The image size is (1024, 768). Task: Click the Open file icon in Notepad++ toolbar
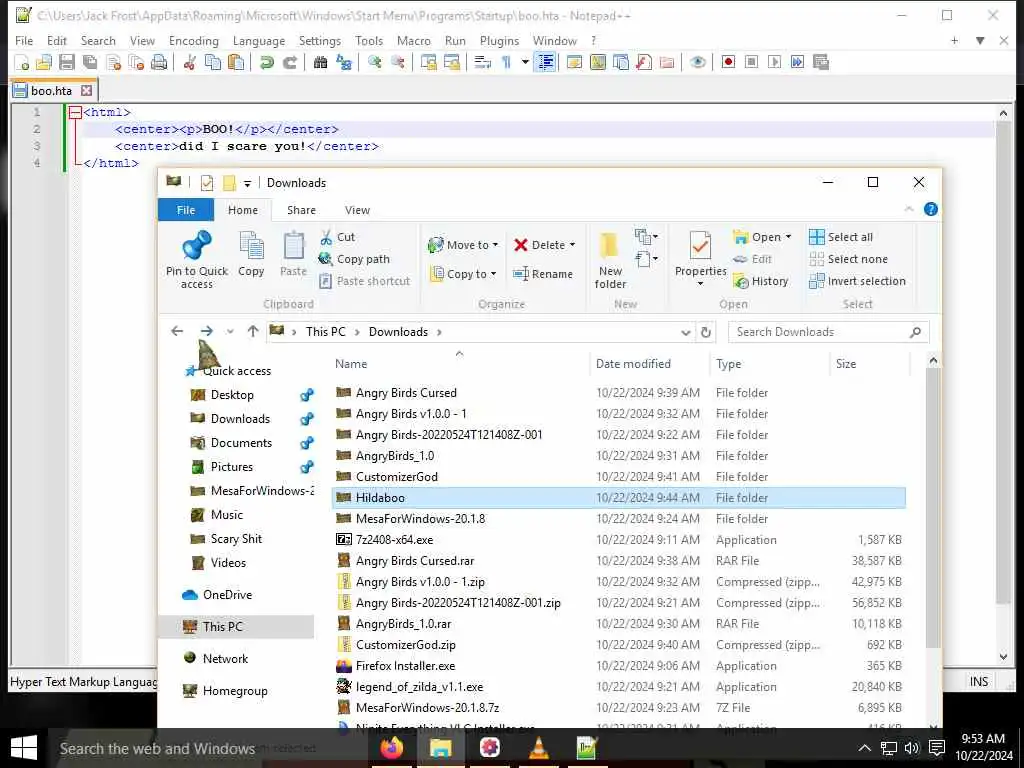(x=44, y=63)
